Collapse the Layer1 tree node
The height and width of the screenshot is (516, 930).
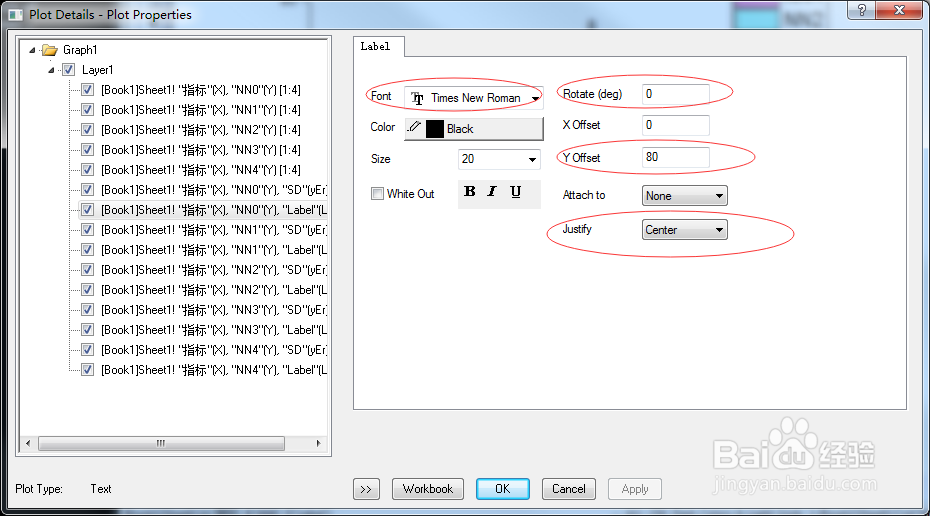tap(52, 70)
